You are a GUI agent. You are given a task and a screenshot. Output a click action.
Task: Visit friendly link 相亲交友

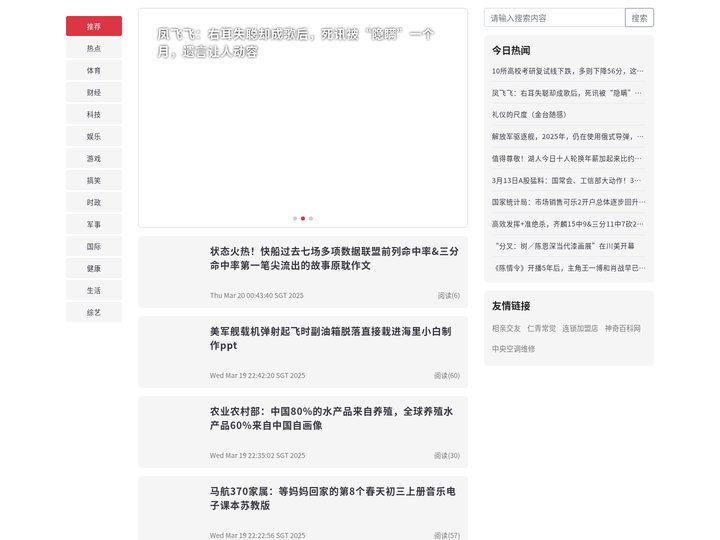[506, 328]
